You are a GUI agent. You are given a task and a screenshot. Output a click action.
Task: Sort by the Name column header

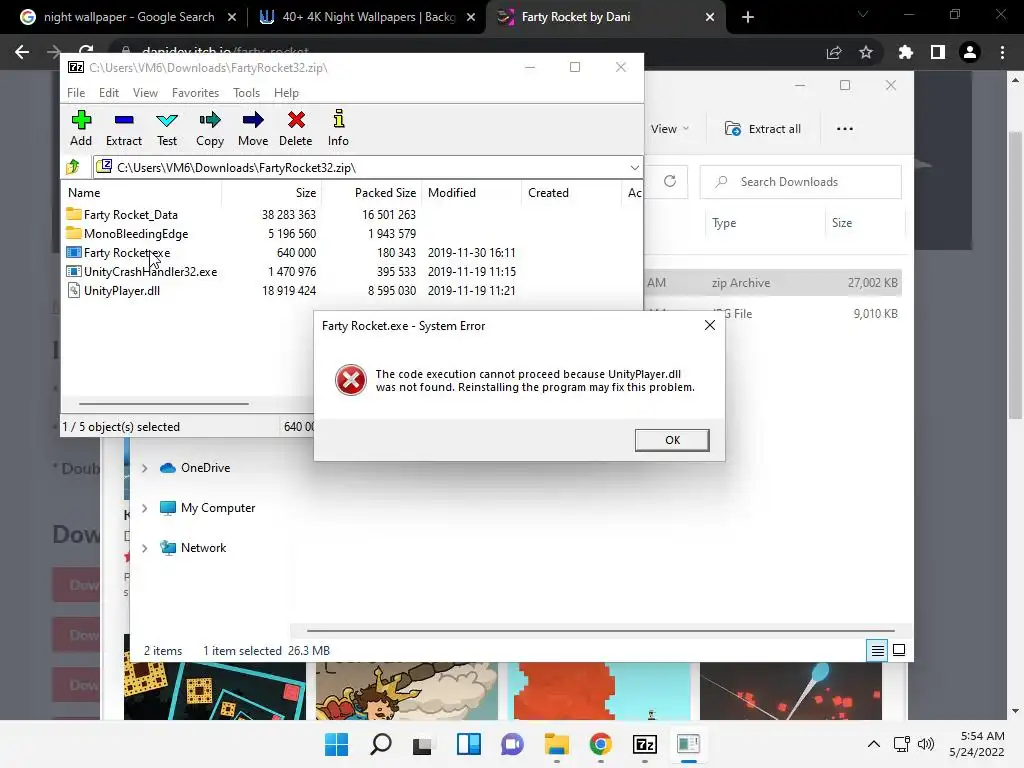[84, 193]
